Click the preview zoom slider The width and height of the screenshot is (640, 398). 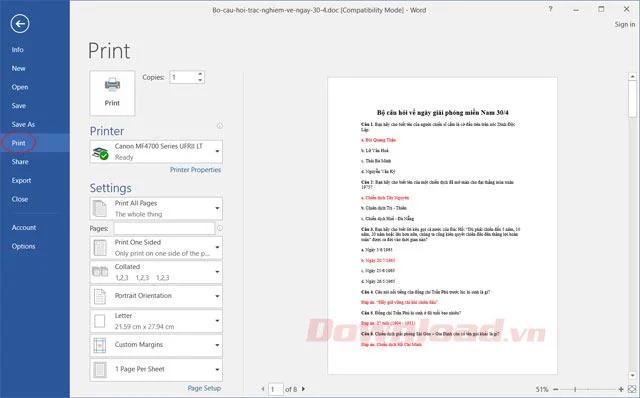(588, 389)
